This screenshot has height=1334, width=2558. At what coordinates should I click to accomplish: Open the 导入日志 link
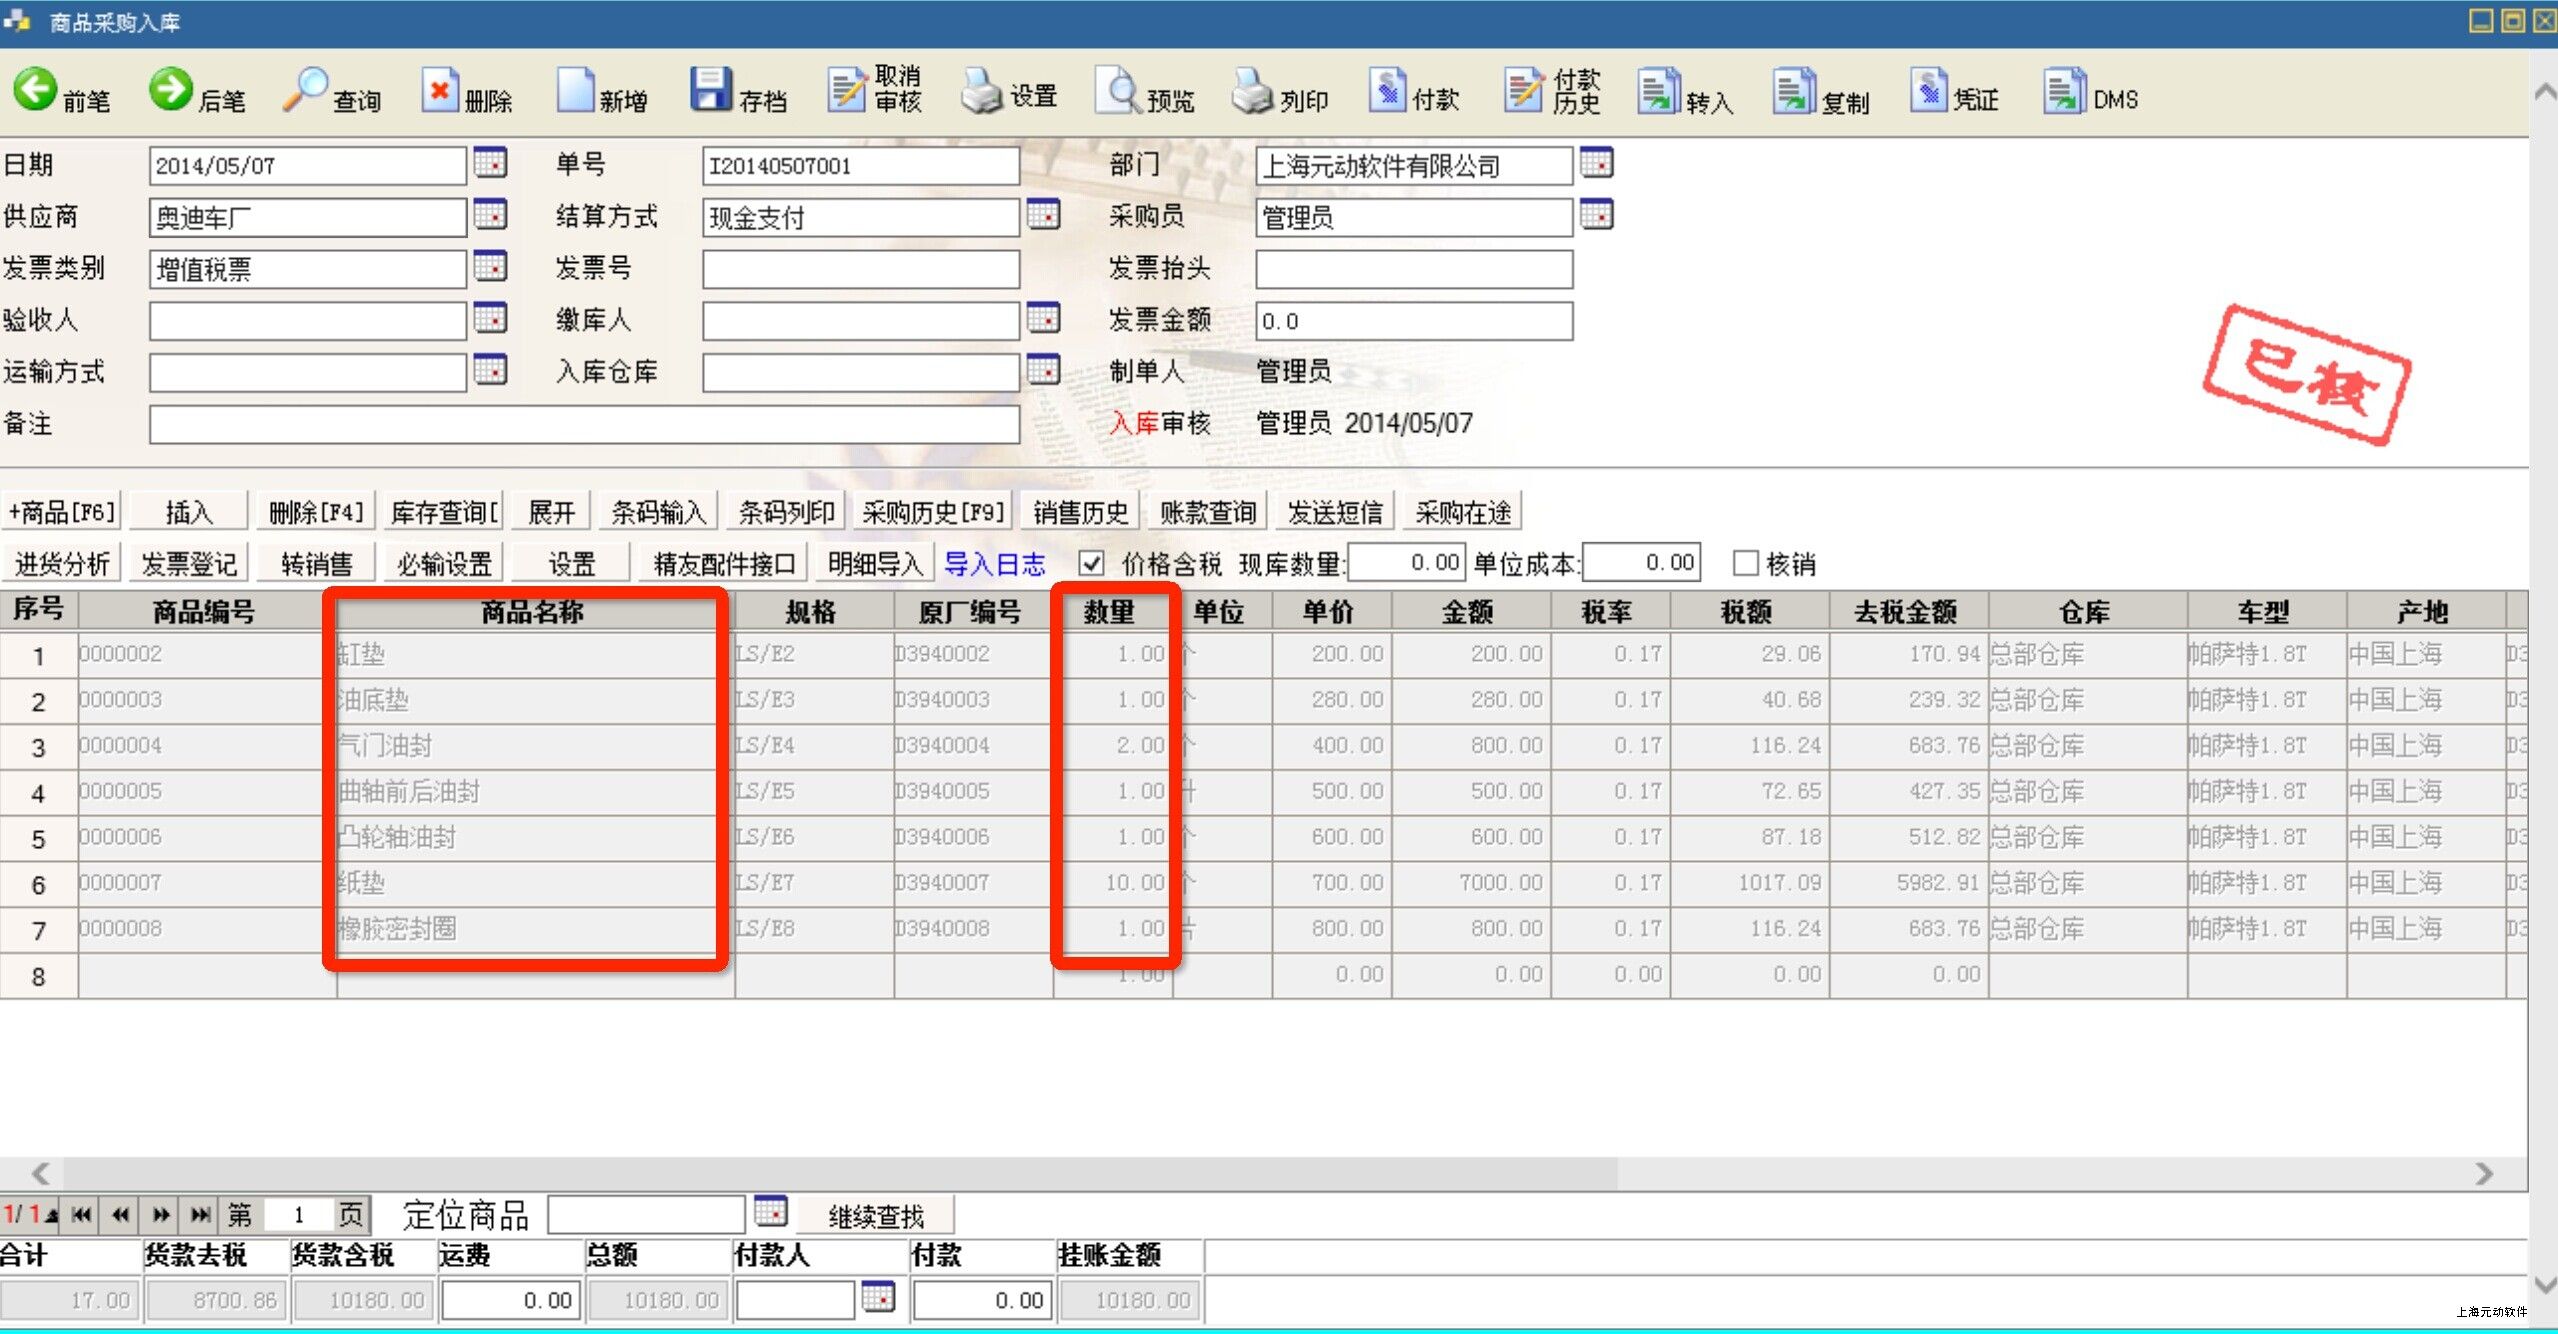pos(994,564)
